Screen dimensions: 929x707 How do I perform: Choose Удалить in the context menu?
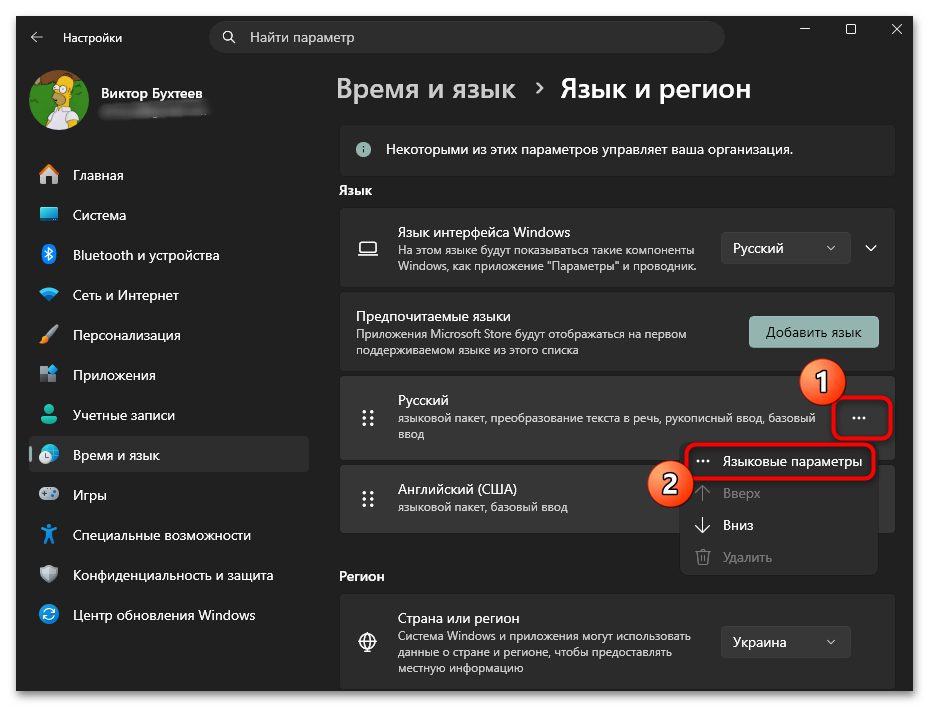pyautogui.click(x=747, y=557)
